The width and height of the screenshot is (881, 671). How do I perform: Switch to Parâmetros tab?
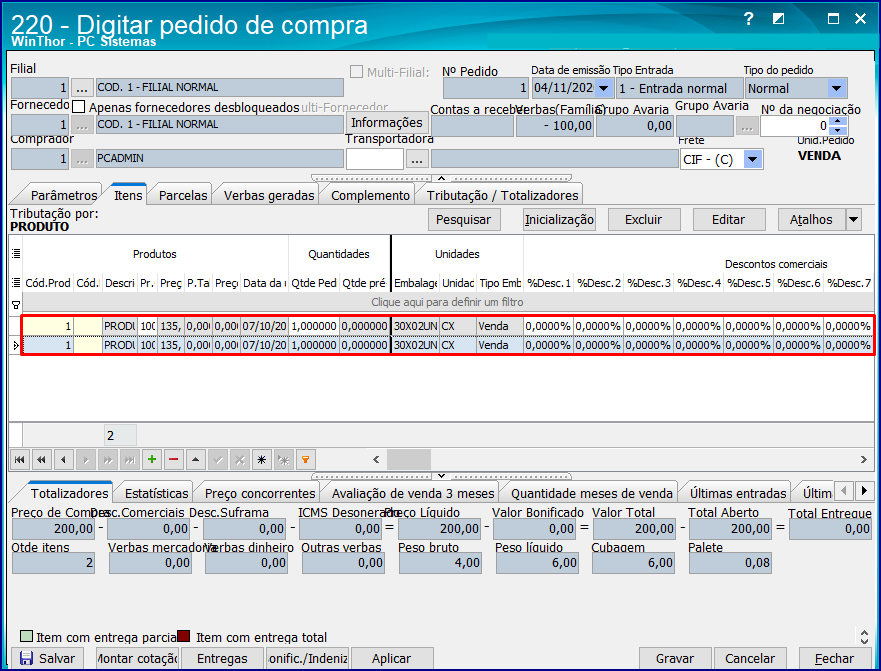(63, 195)
